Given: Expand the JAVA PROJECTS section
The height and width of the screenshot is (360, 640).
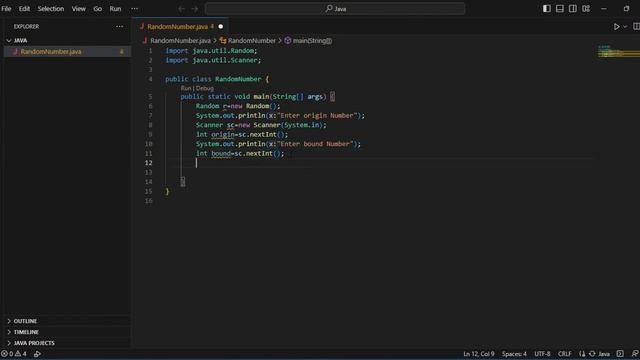Looking at the screenshot, I should point(67,343).
